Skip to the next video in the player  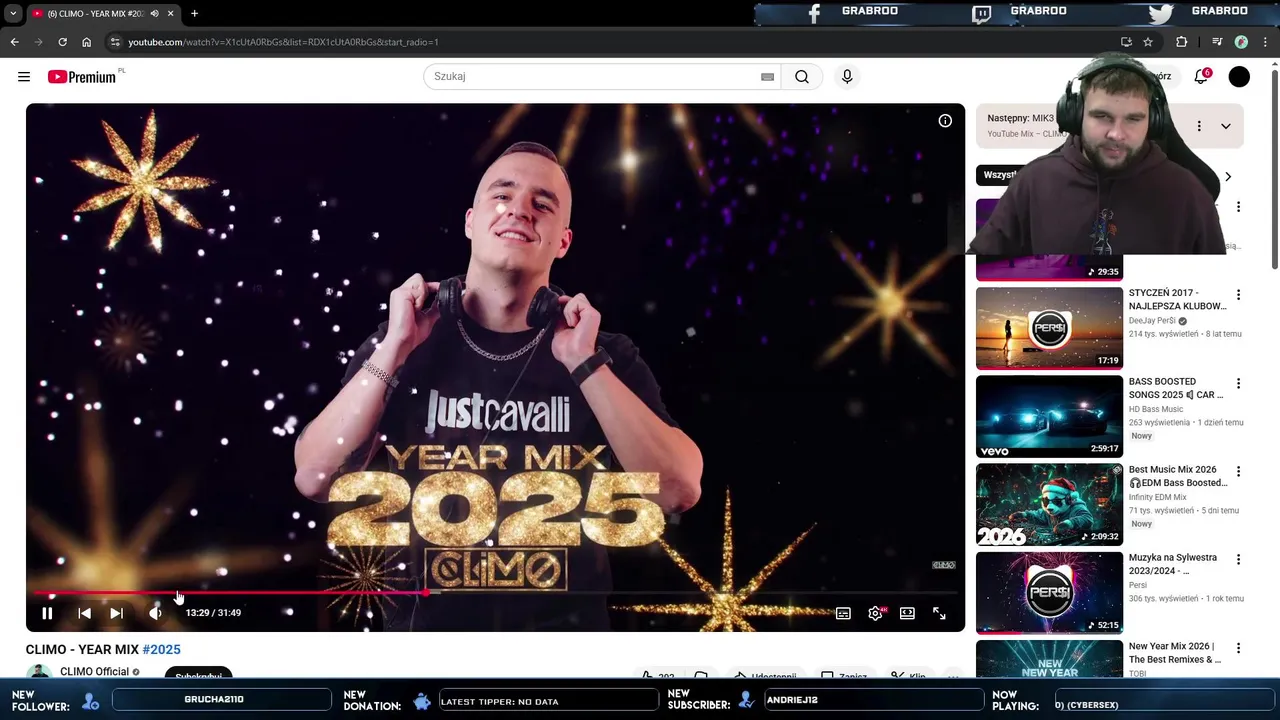pyautogui.click(x=117, y=613)
